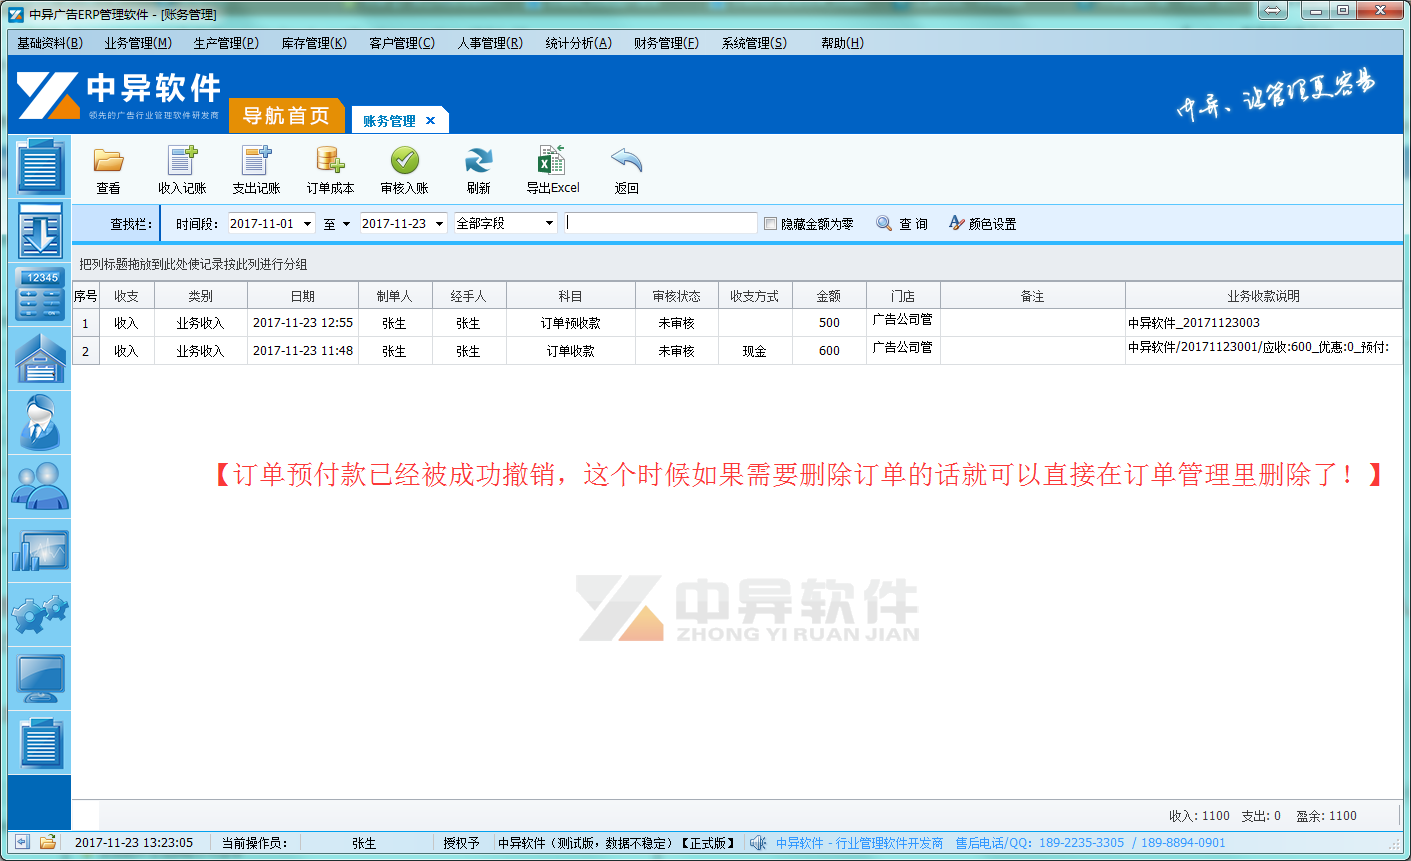Open the start date 2017-11-01 dropdown
This screenshot has width=1411, height=861.
pyautogui.click(x=307, y=224)
